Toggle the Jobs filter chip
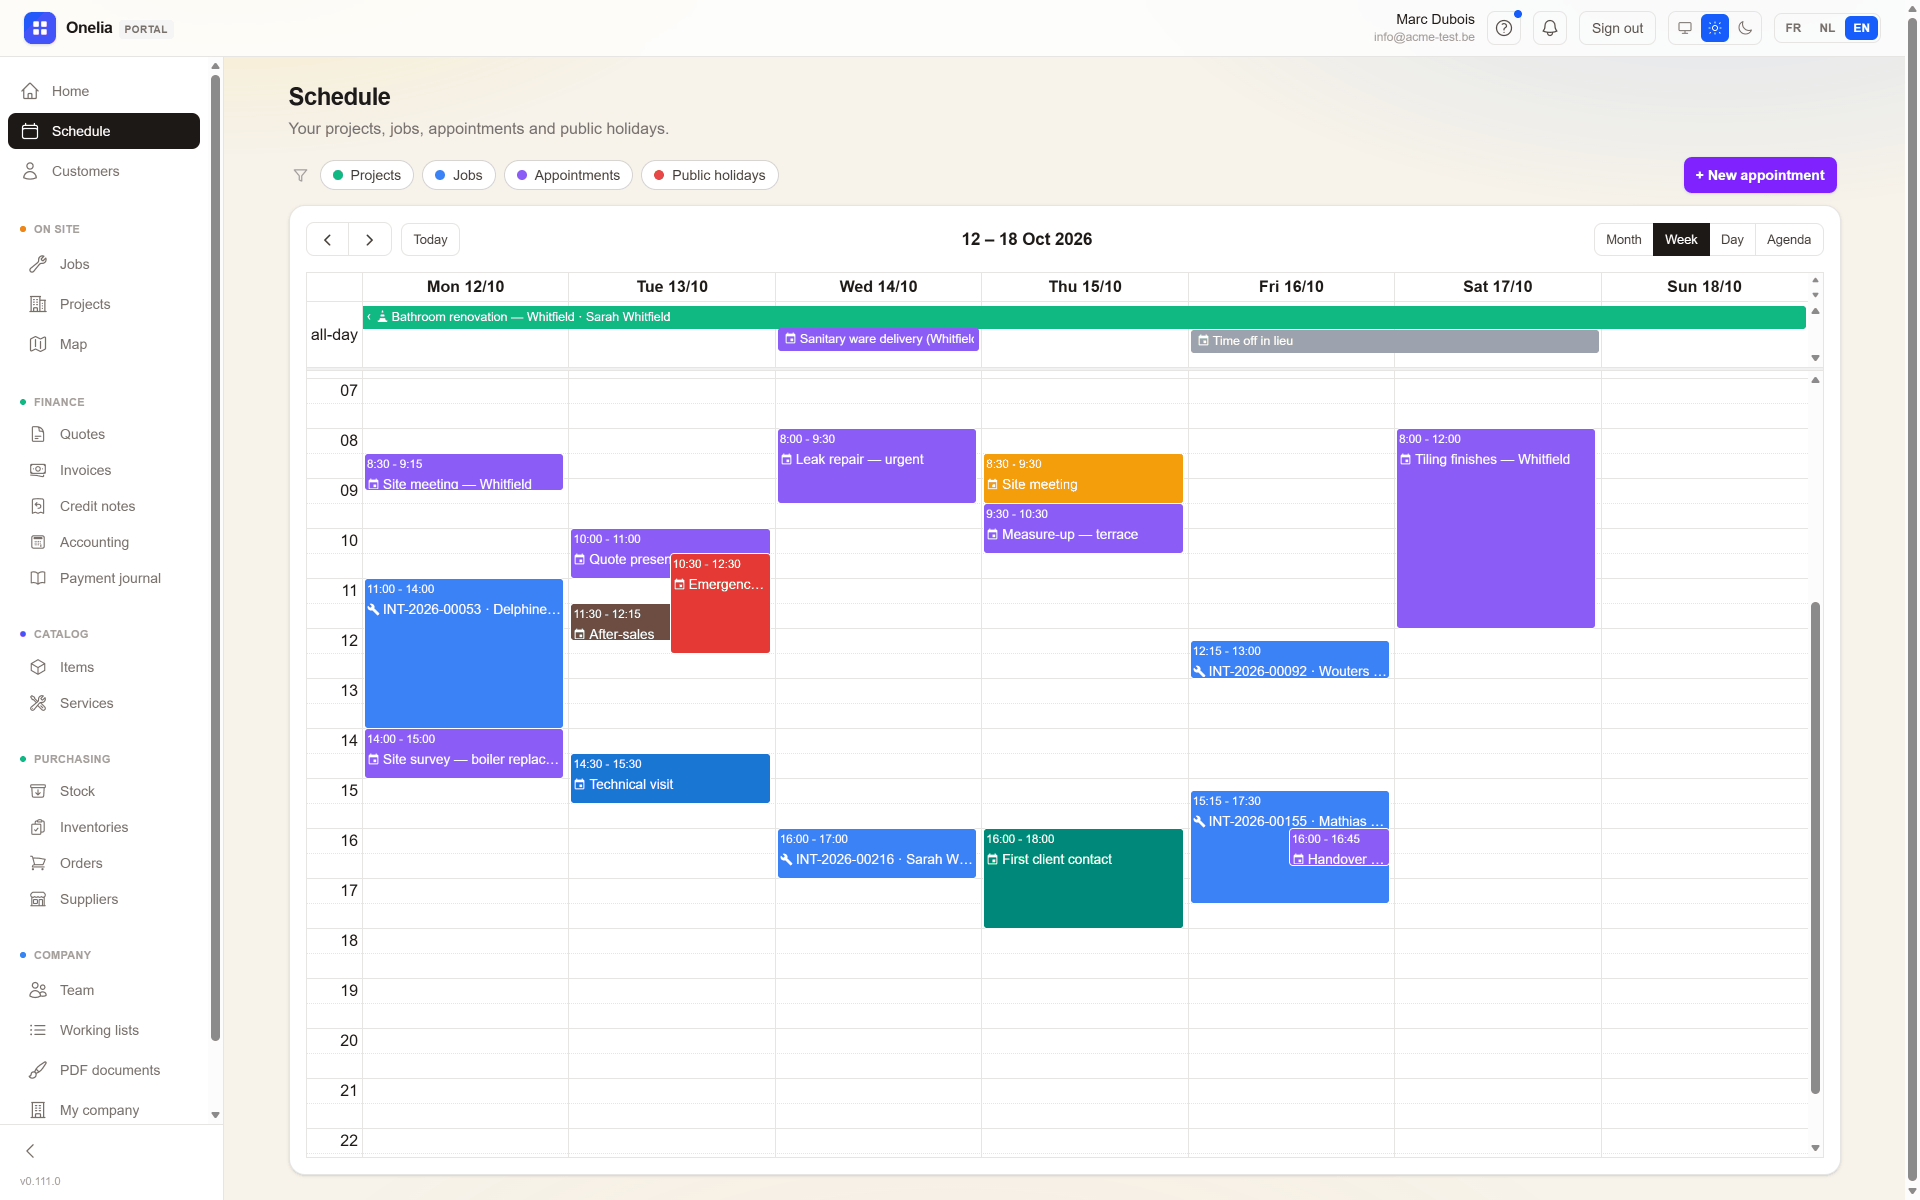Screen dimensions: 1920x1200 click(459, 175)
